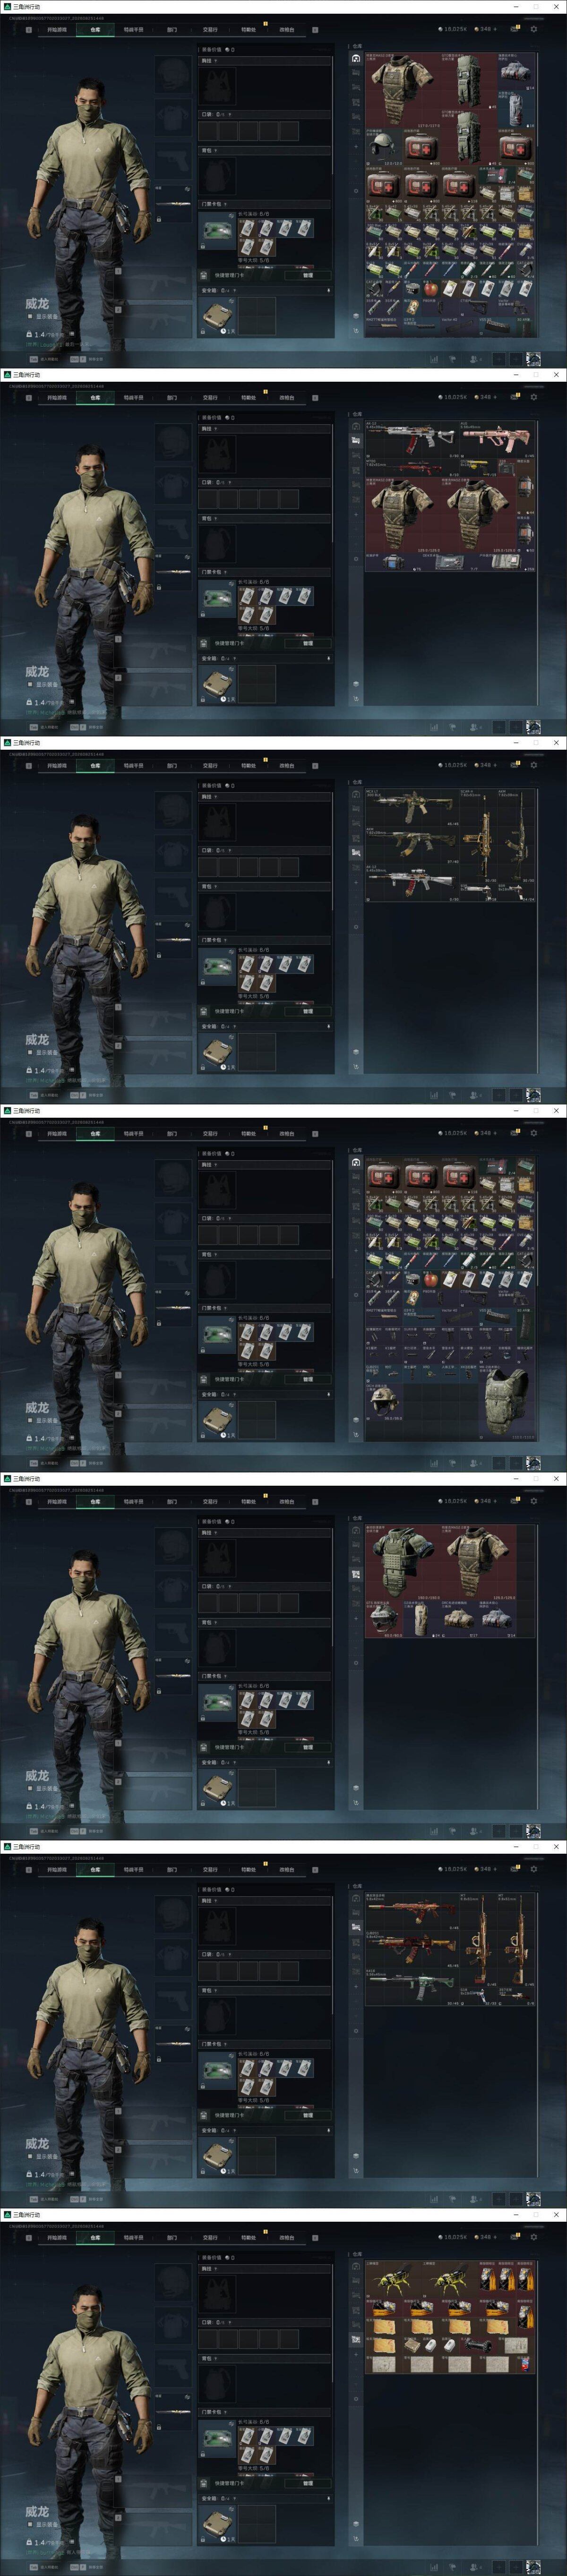
Task: Click settings gear in the medkit-and-armor stash window
Action: click(x=534, y=29)
